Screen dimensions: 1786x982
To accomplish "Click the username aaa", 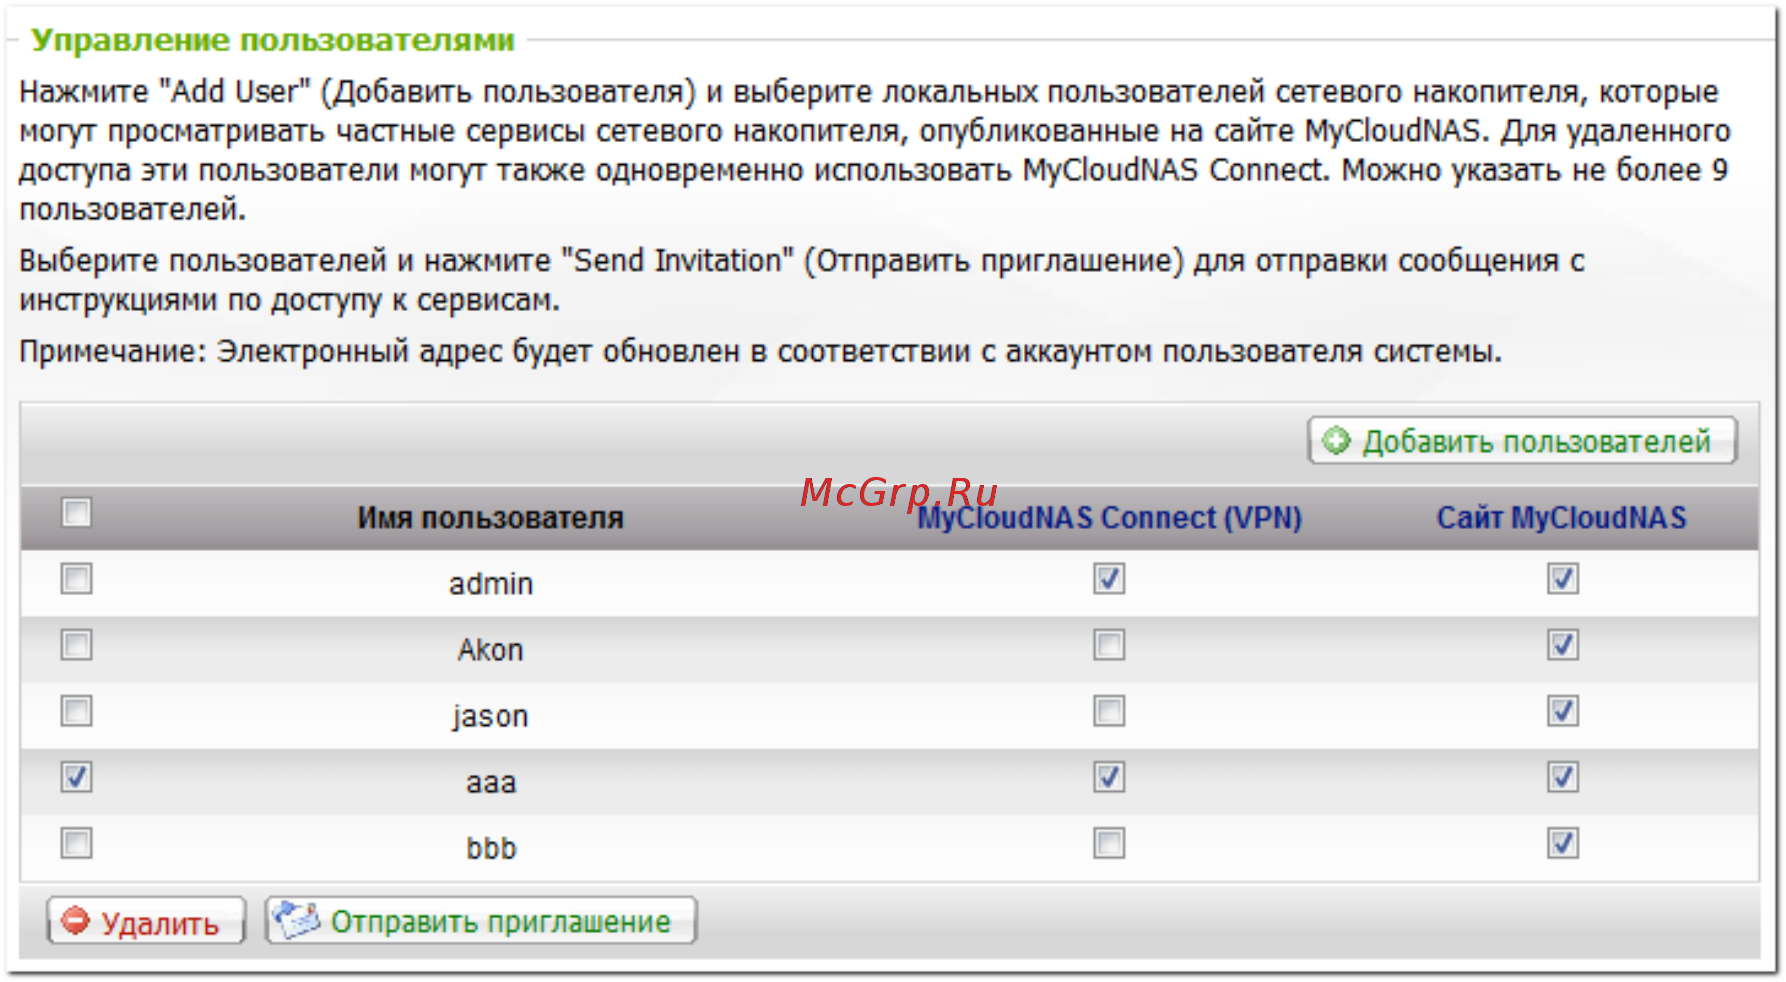I will (x=491, y=783).
